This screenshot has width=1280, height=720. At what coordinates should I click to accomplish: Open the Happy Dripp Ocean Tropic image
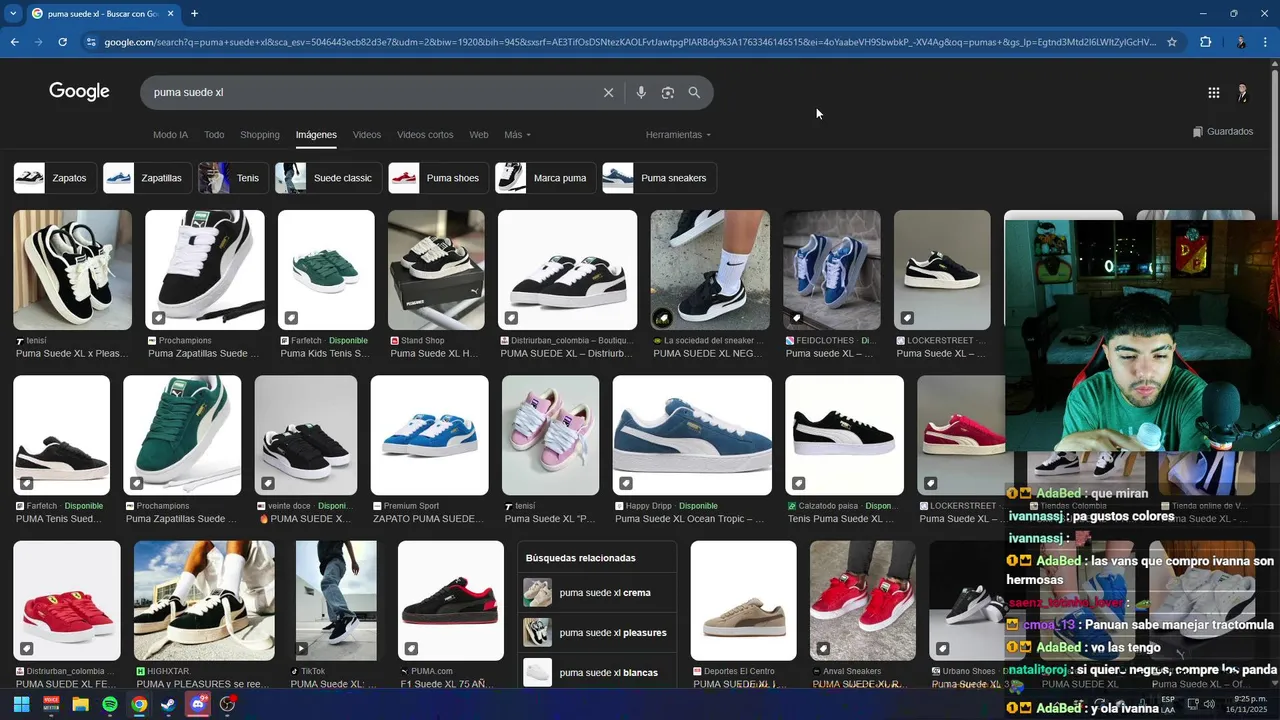pos(692,435)
